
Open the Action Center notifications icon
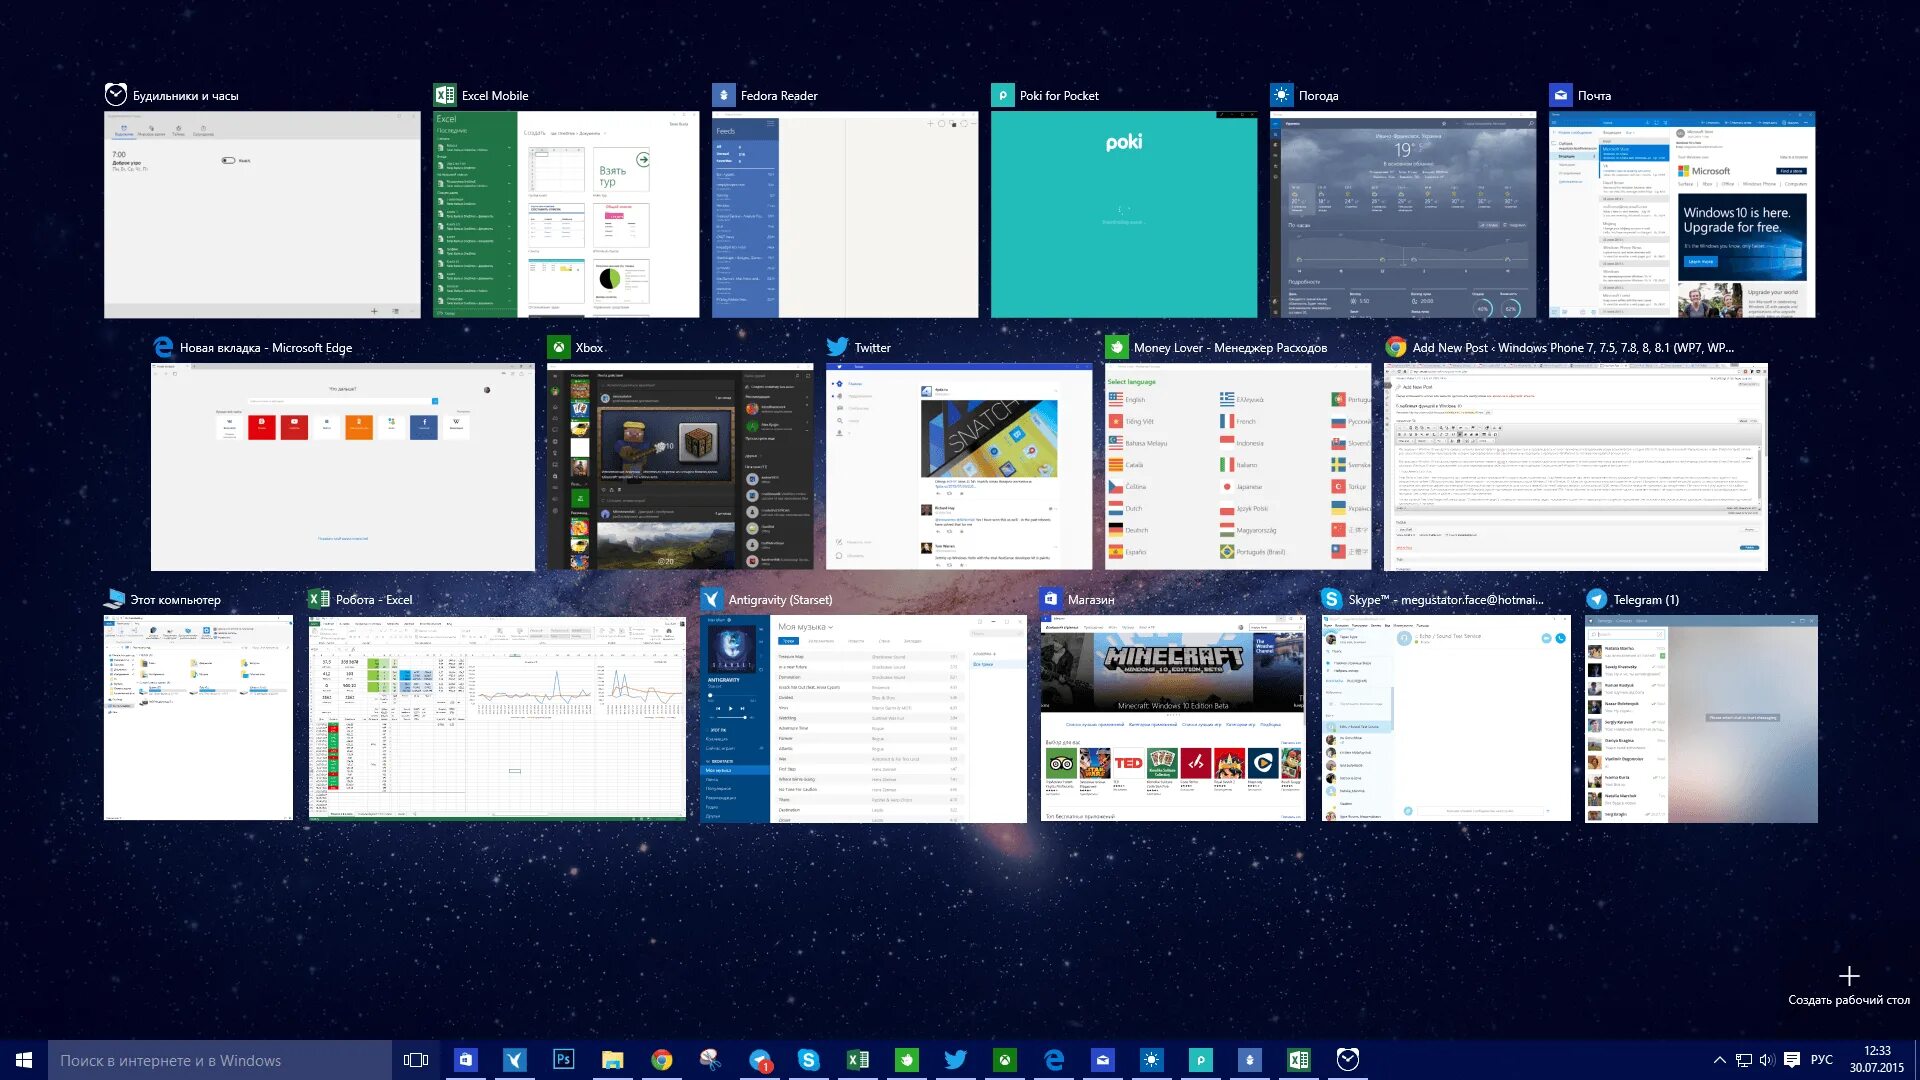click(1792, 1060)
